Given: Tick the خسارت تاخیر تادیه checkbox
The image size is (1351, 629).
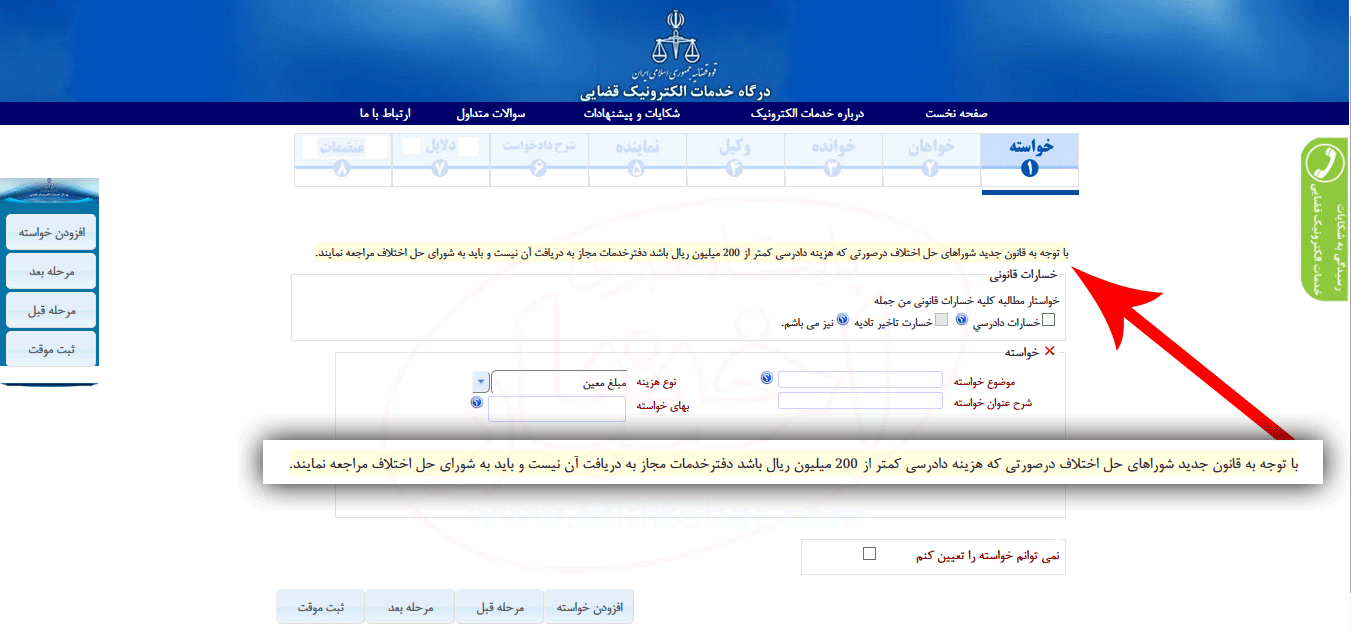Looking at the screenshot, I should [941, 321].
